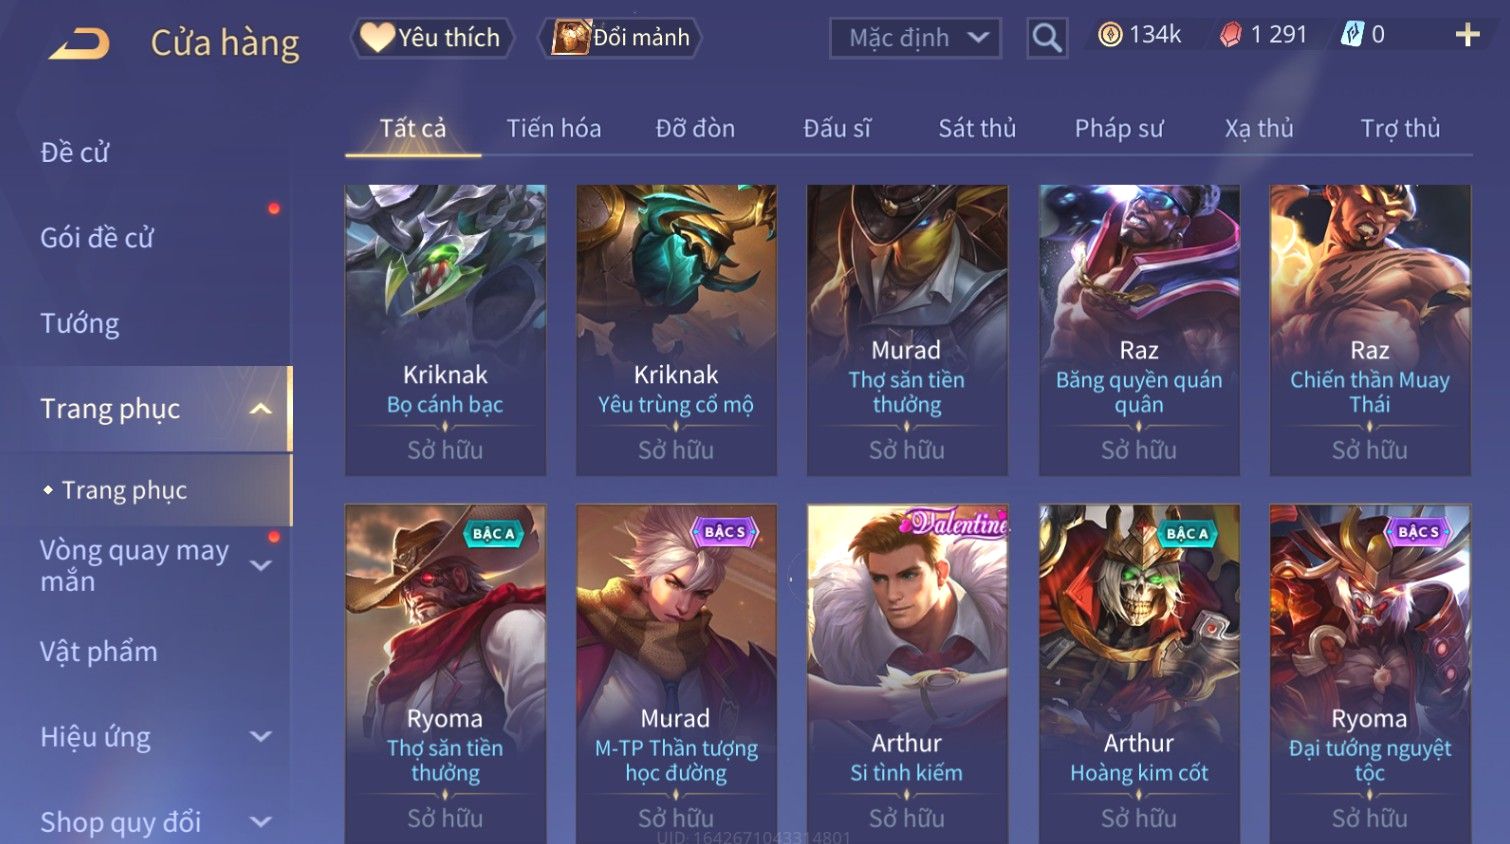
Task: Expand Shop quy đổi section
Action: pyautogui.click(x=261, y=822)
